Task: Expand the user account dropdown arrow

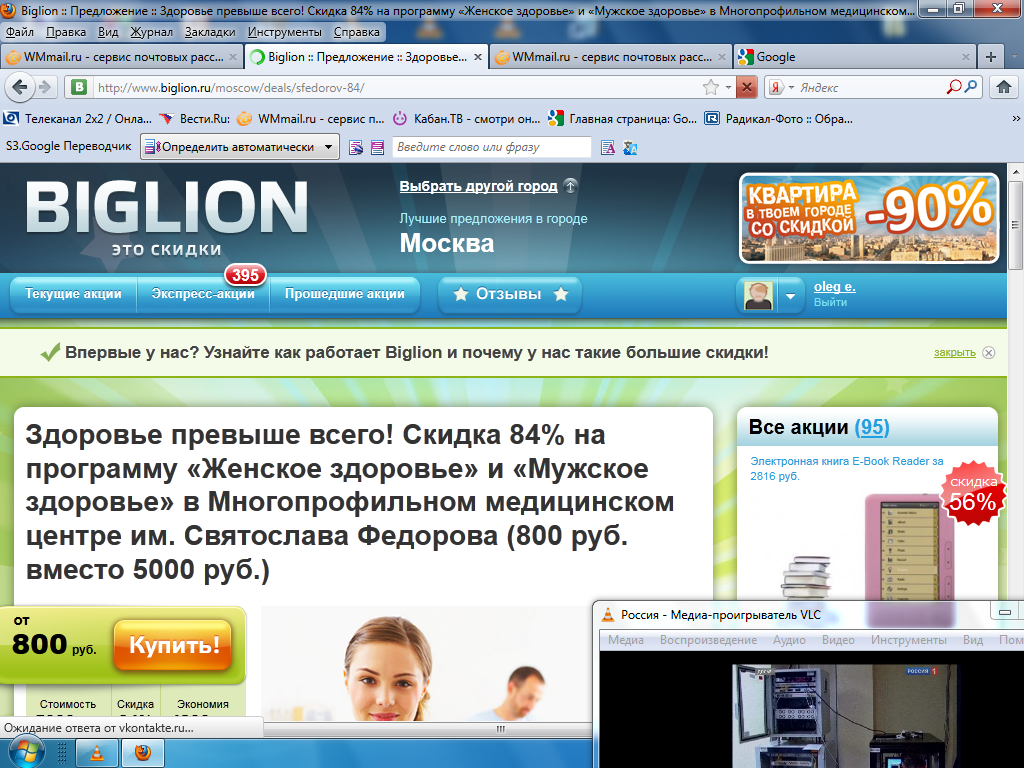Action: click(x=790, y=296)
